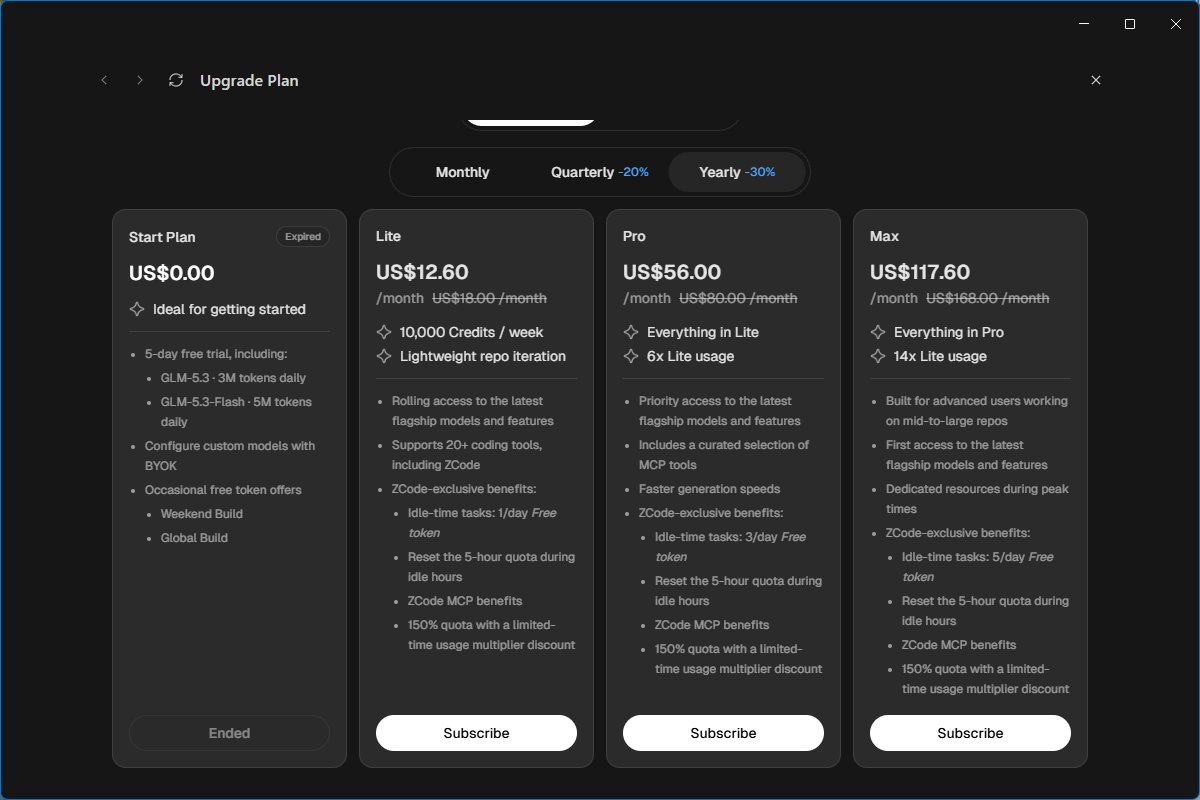
Task: Click the Expired badge on Start Plan
Action: tap(303, 237)
